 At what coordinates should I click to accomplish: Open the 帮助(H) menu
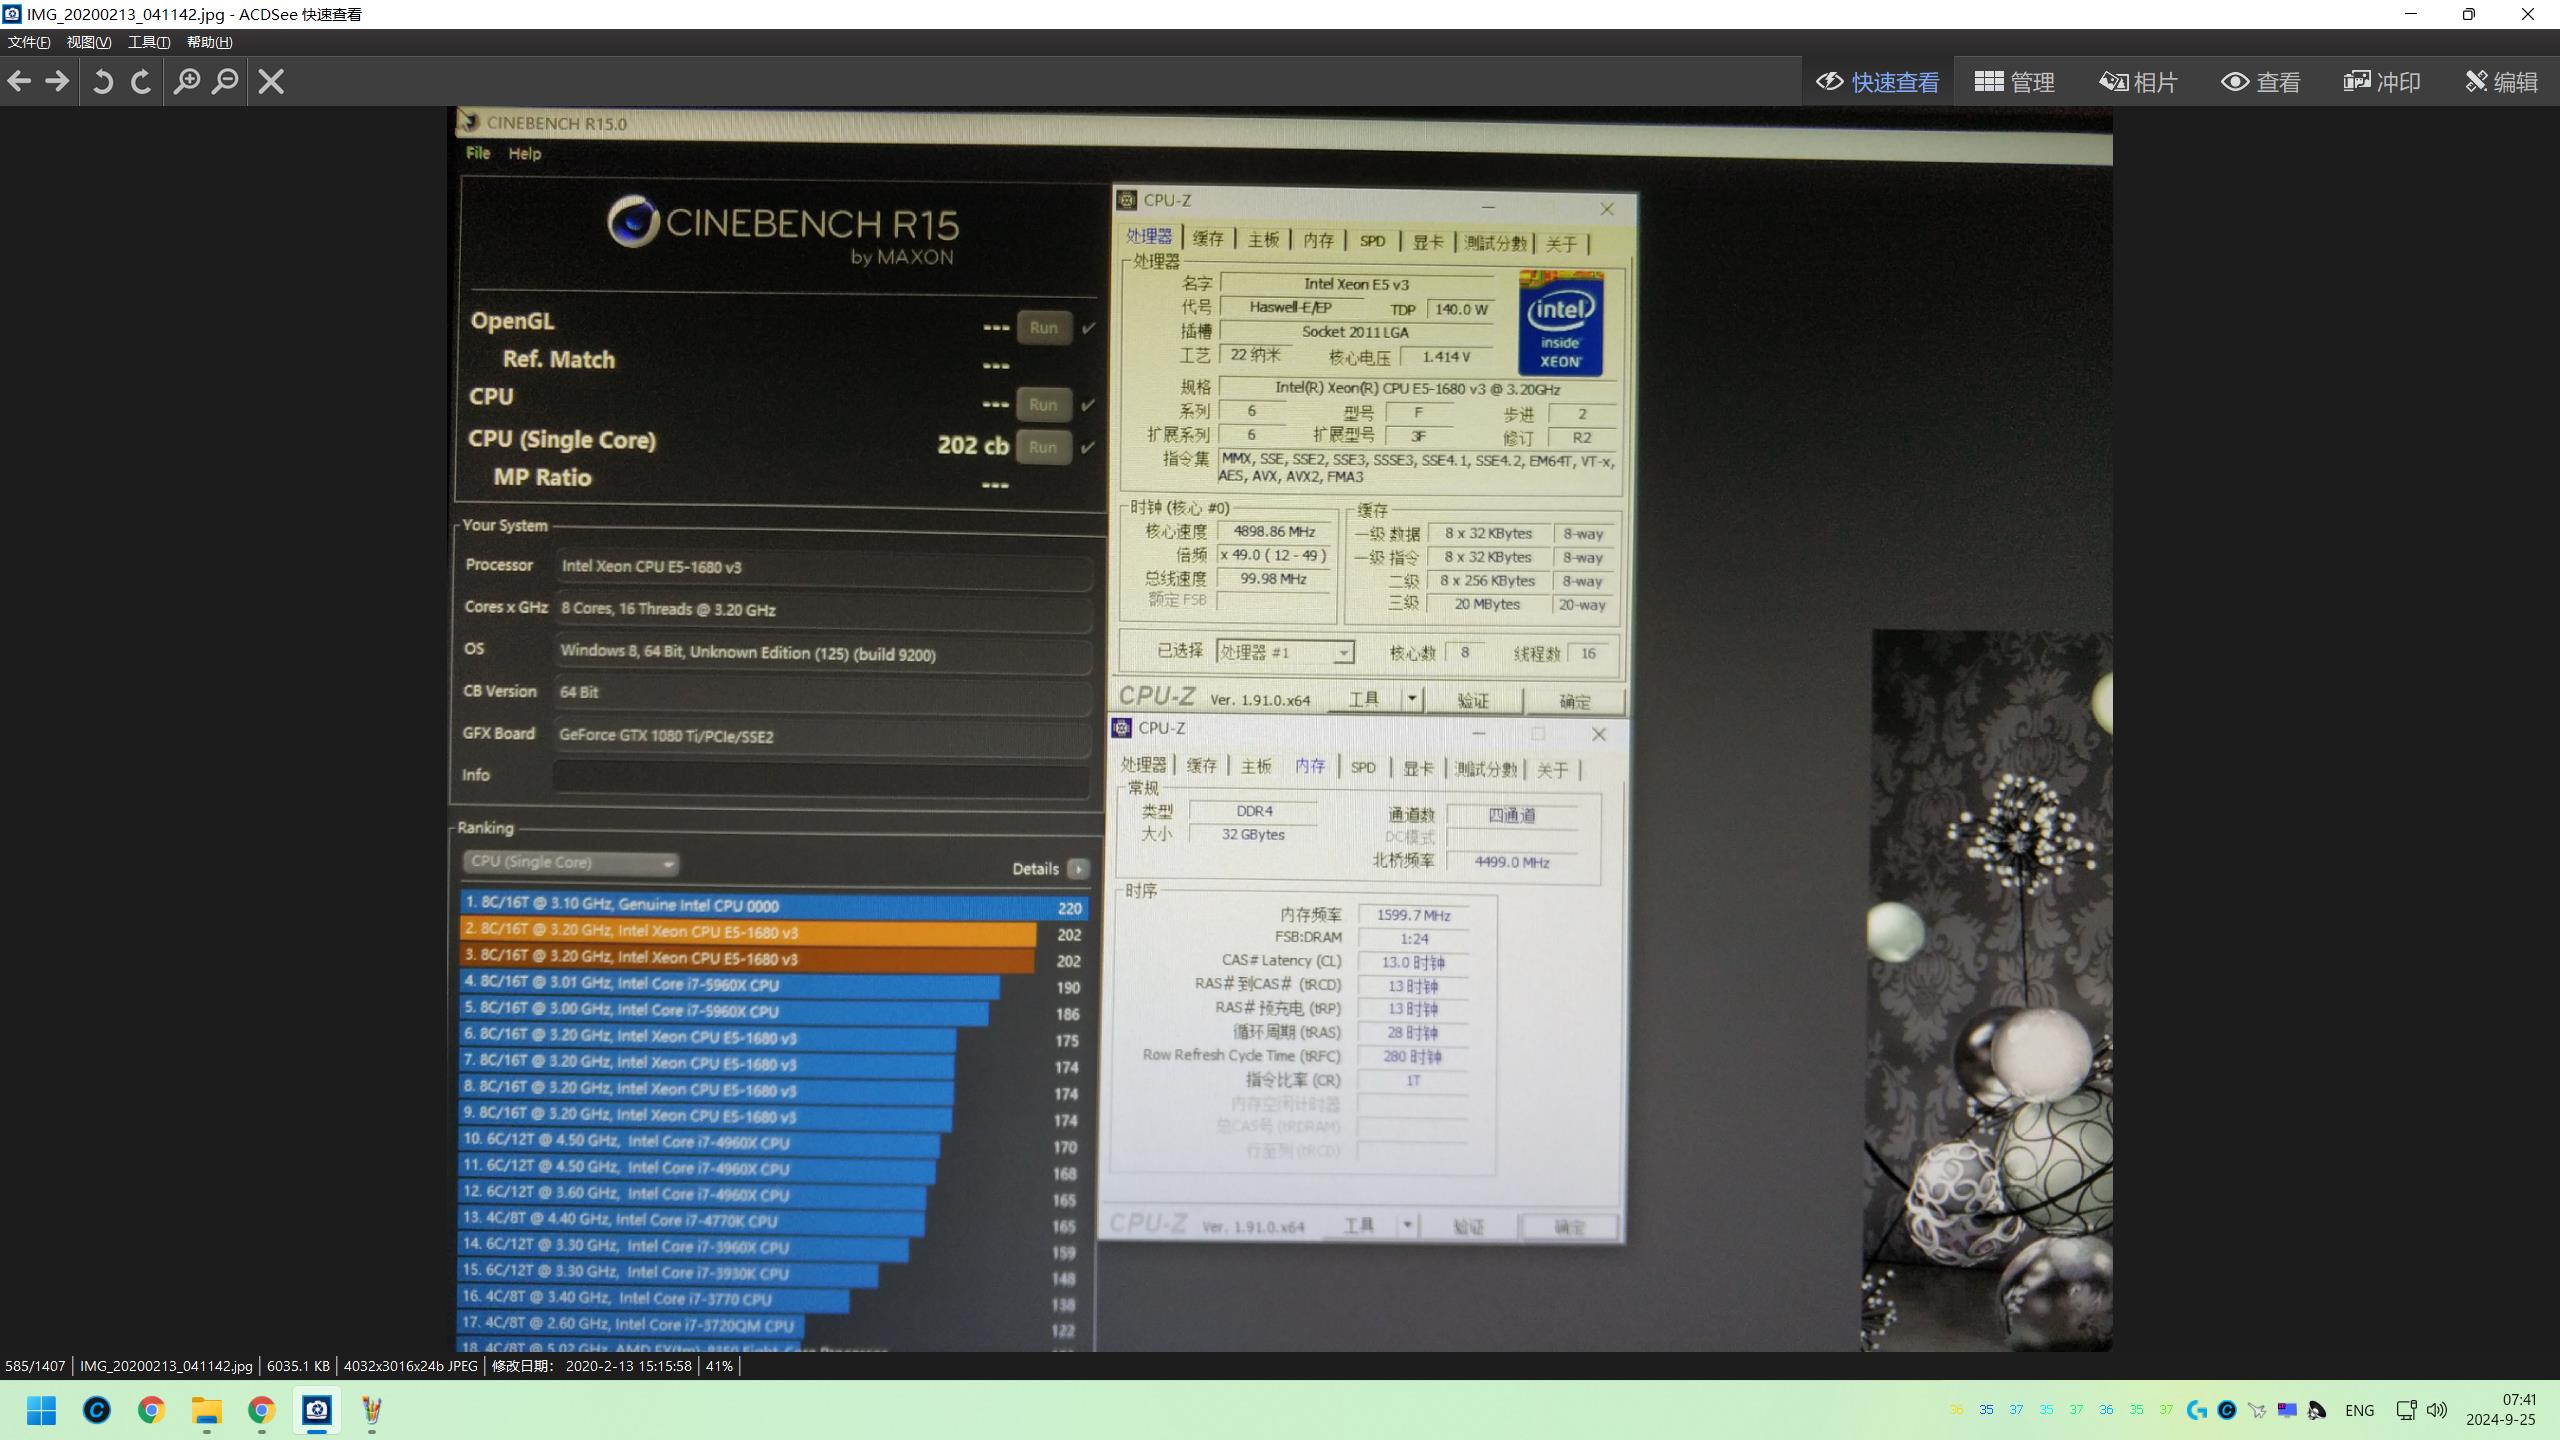coord(209,42)
